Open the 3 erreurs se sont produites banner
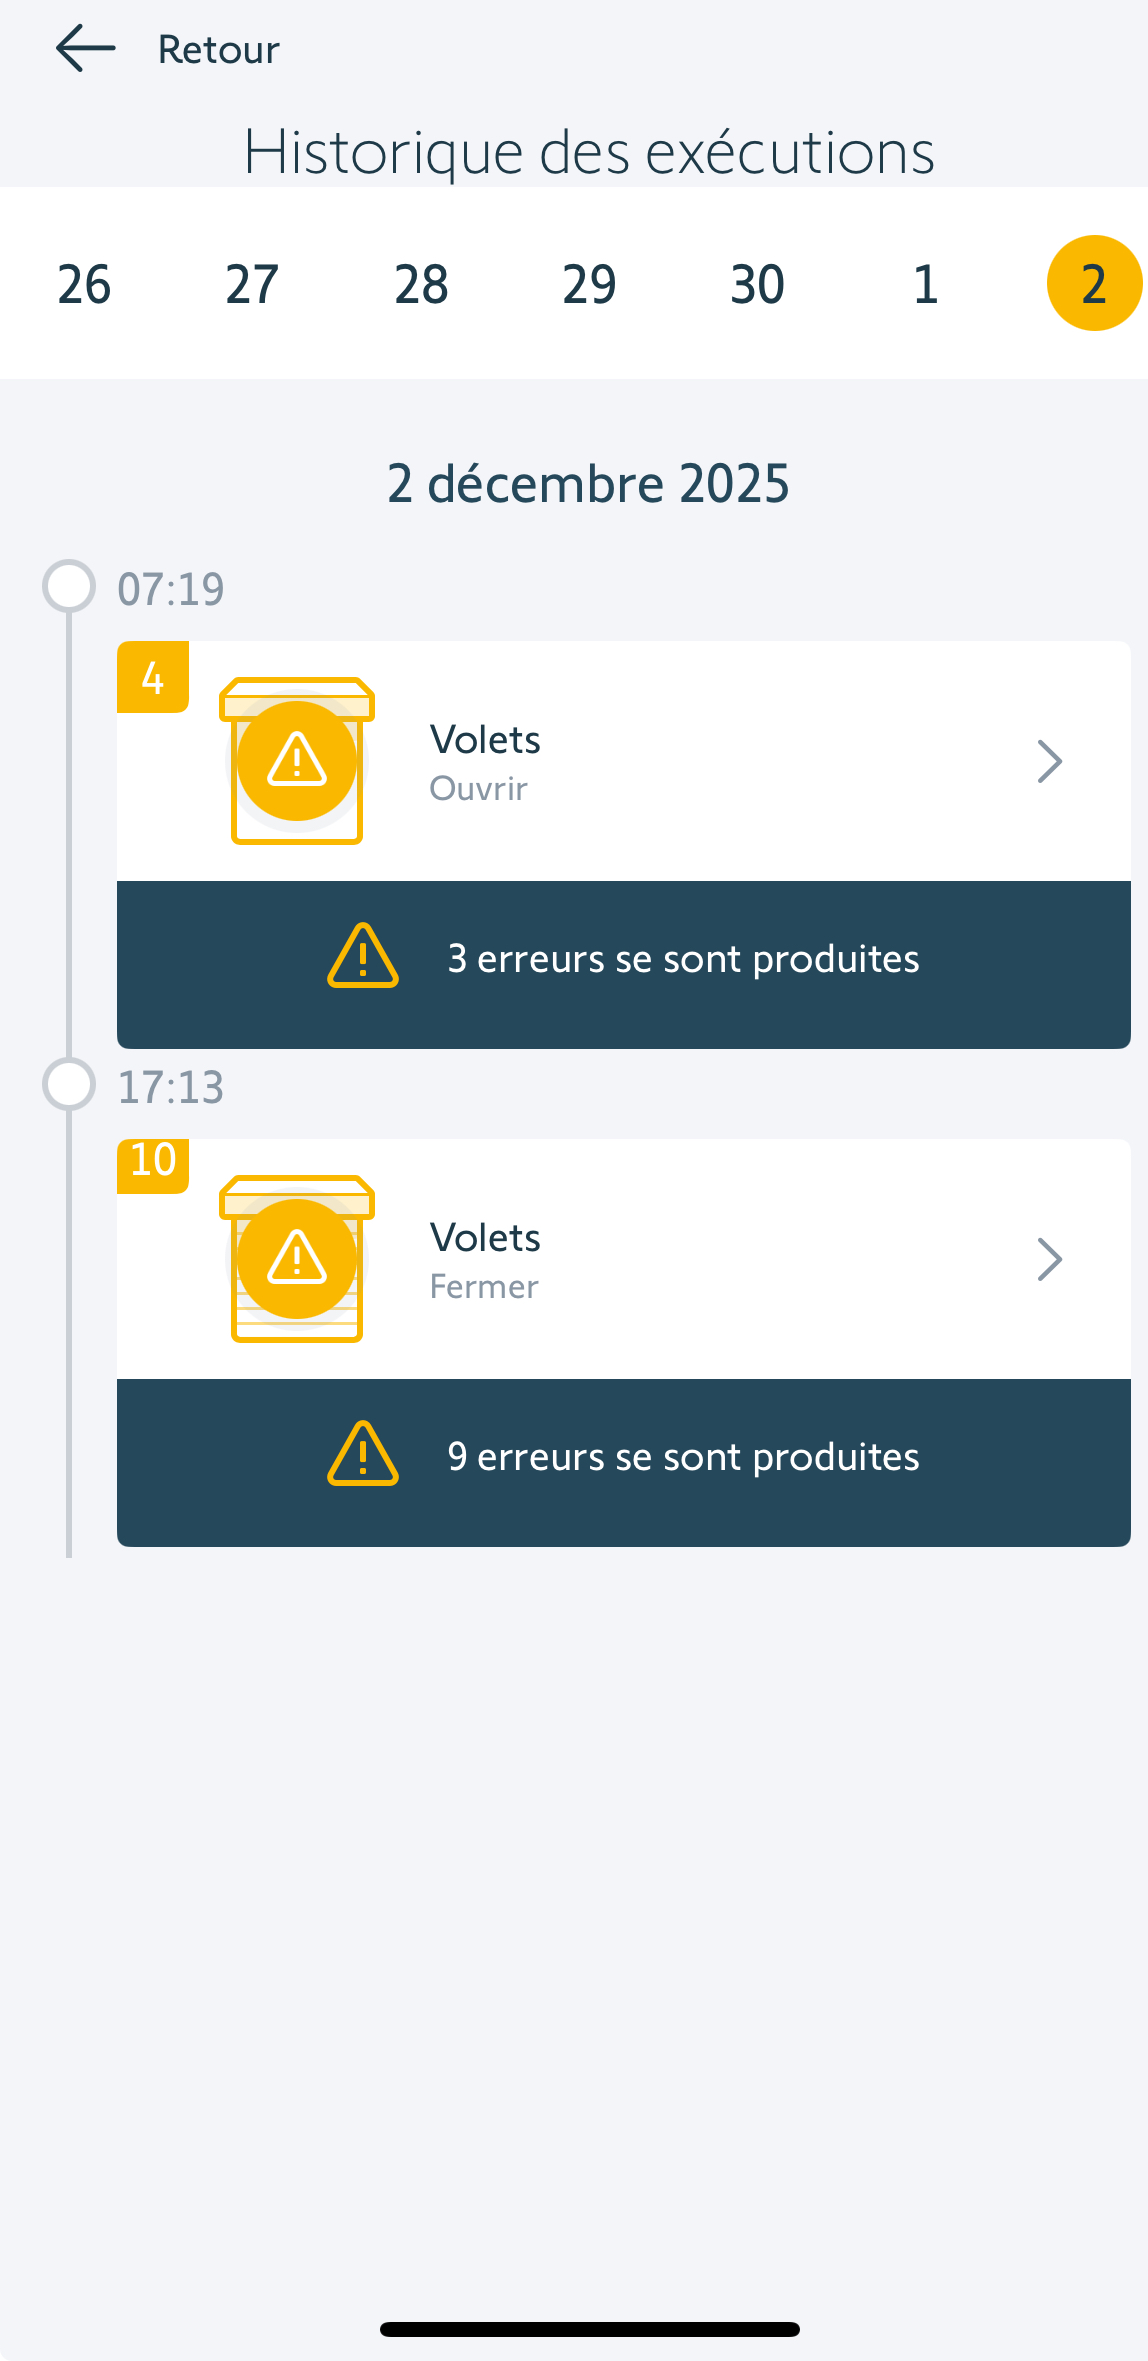The height and width of the screenshot is (2361, 1148). tap(684, 960)
